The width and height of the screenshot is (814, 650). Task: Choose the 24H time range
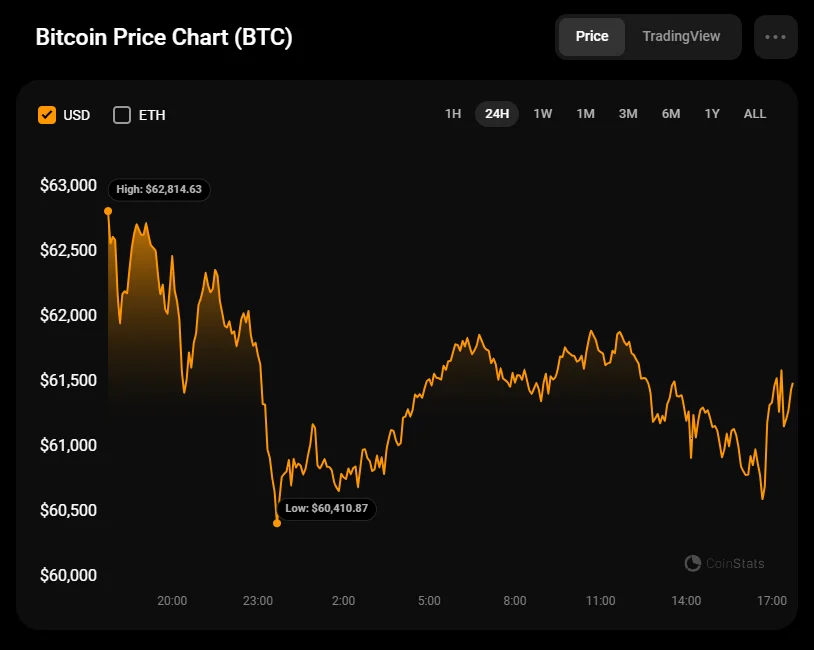(x=497, y=114)
